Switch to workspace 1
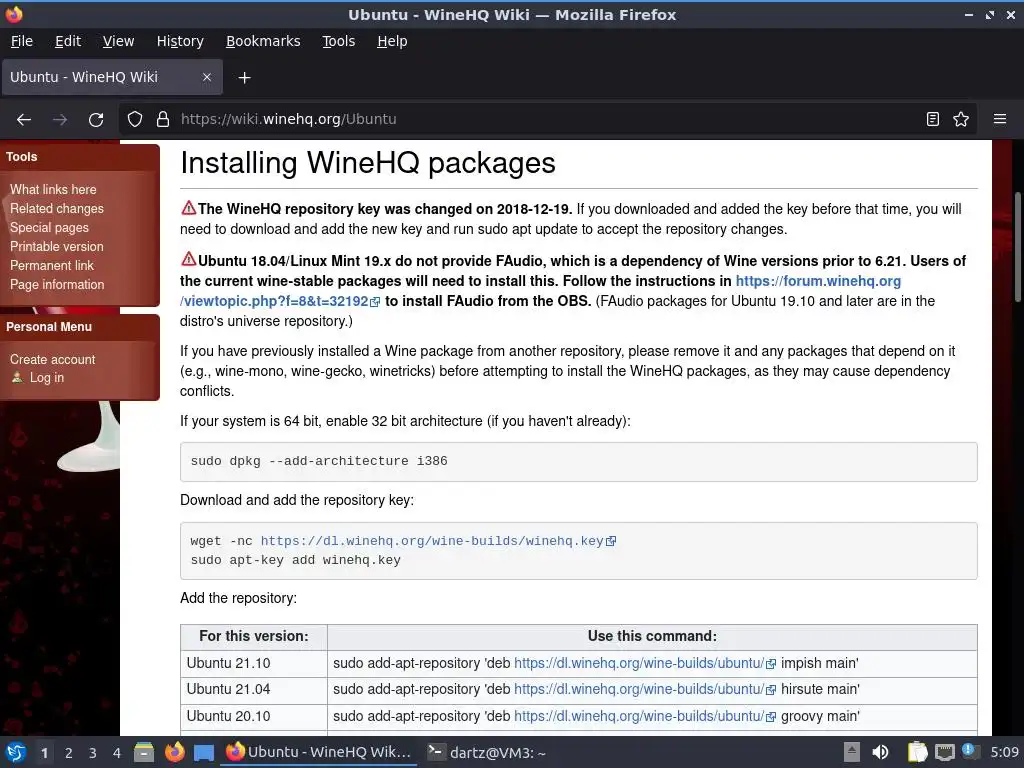This screenshot has height=768, width=1024. 44,753
